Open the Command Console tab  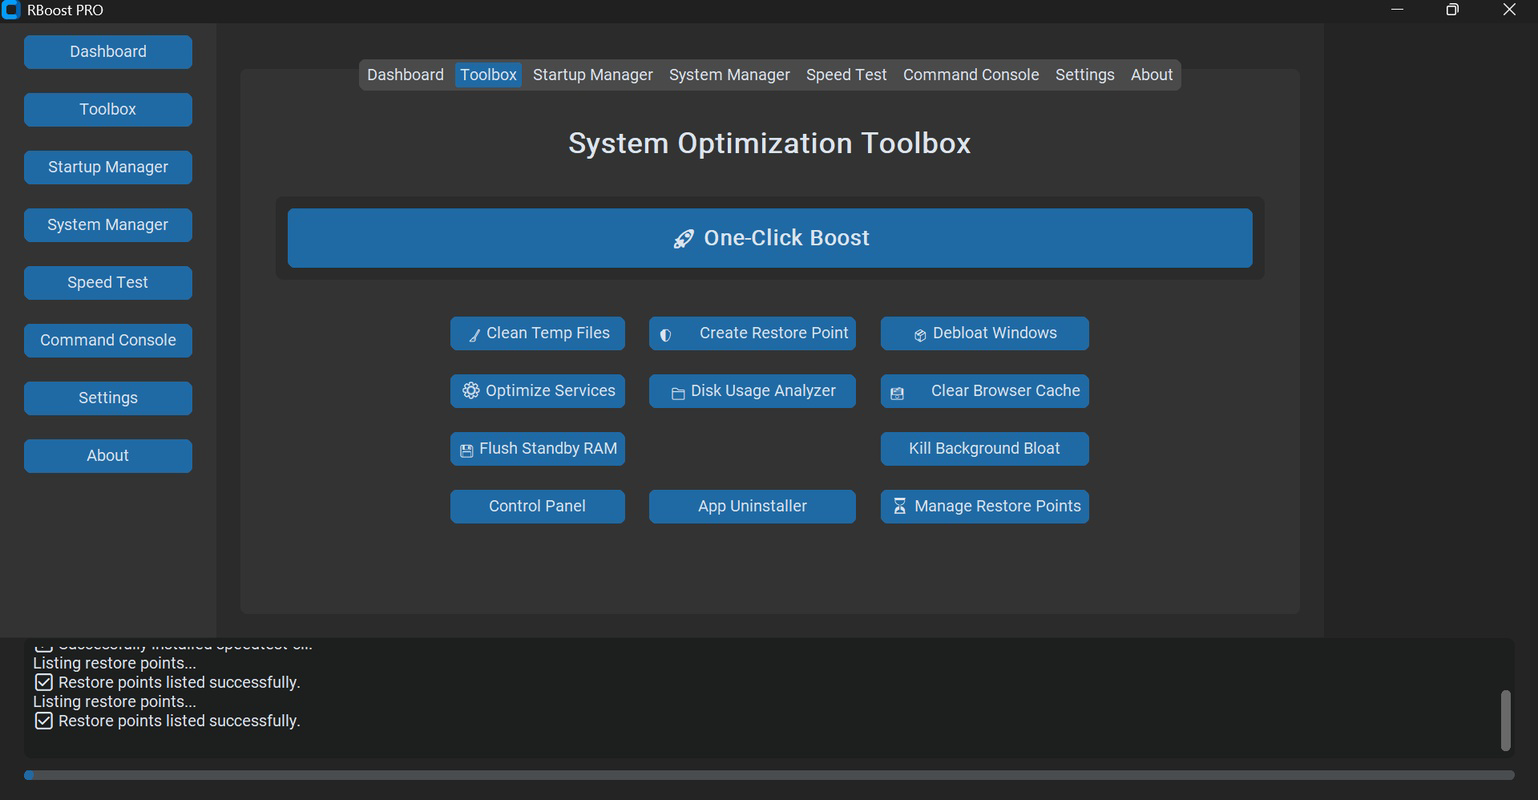pyautogui.click(x=971, y=75)
